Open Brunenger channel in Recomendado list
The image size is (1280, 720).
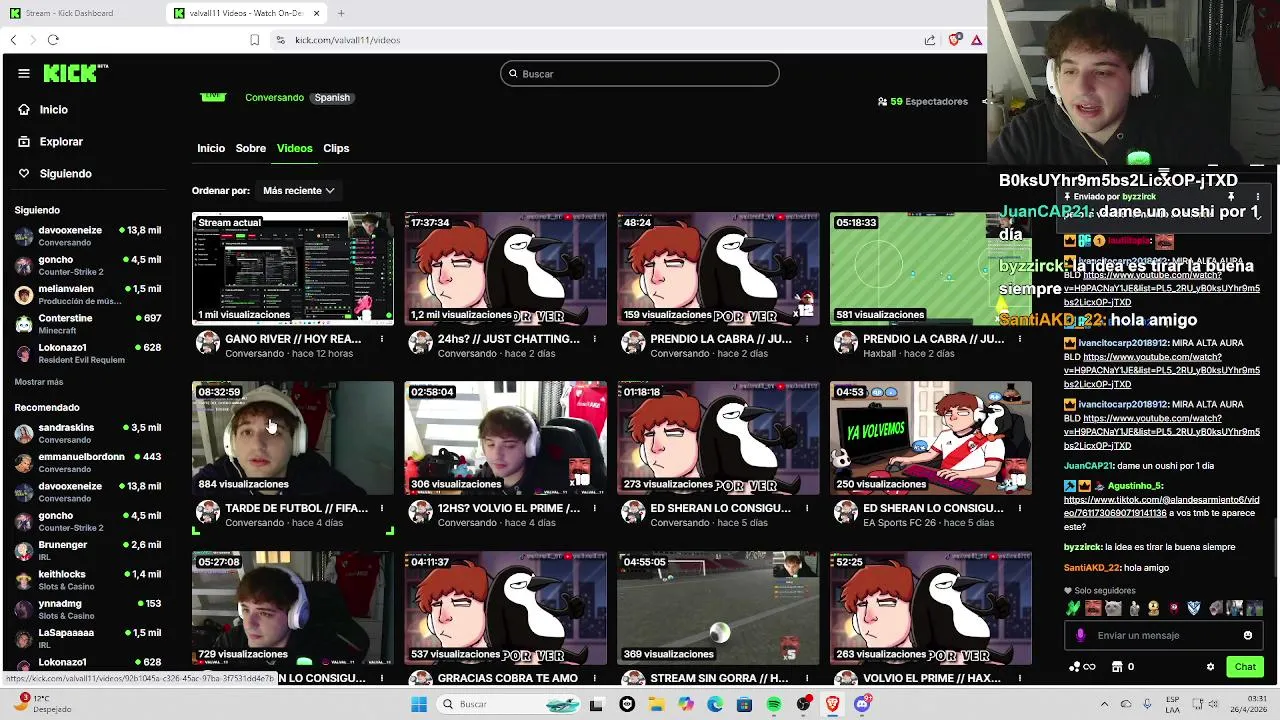point(88,550)
